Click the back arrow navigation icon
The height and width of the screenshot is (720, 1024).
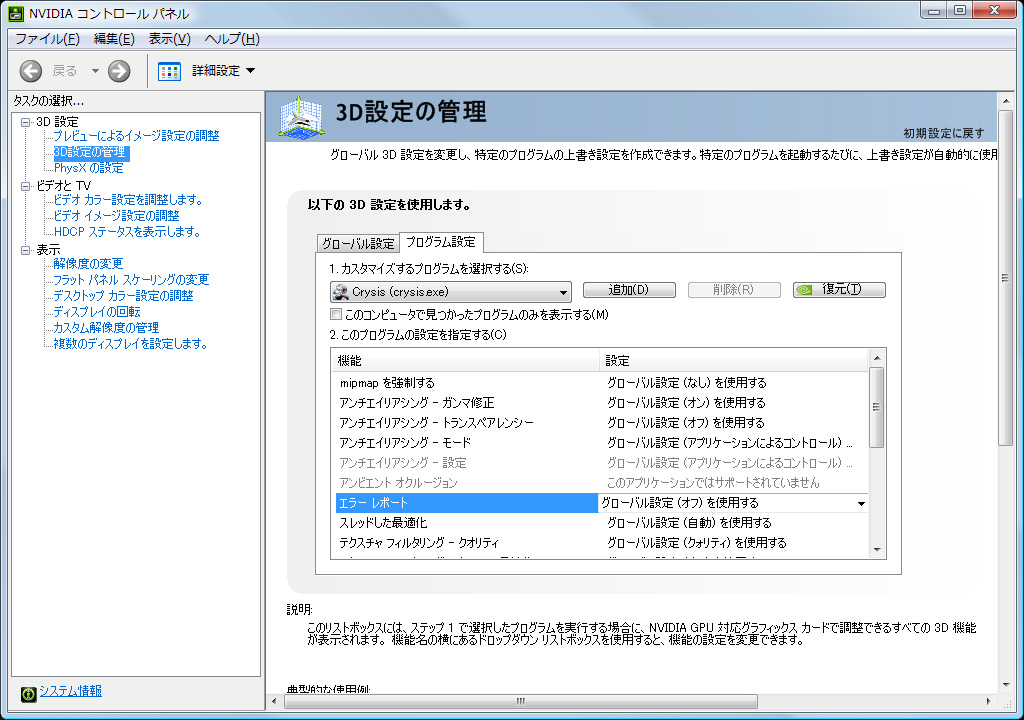(30, 71)
